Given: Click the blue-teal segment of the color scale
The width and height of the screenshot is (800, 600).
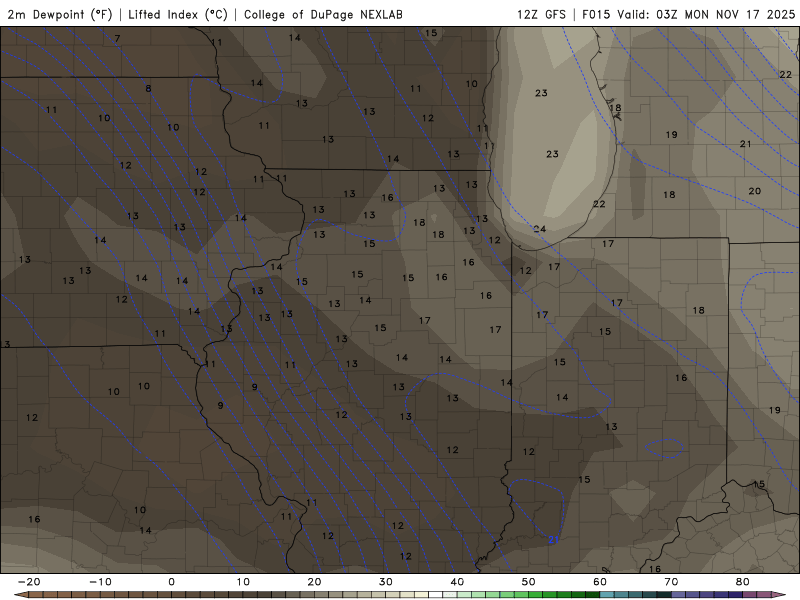Looking at the screenshot, I should coord(635,595).
